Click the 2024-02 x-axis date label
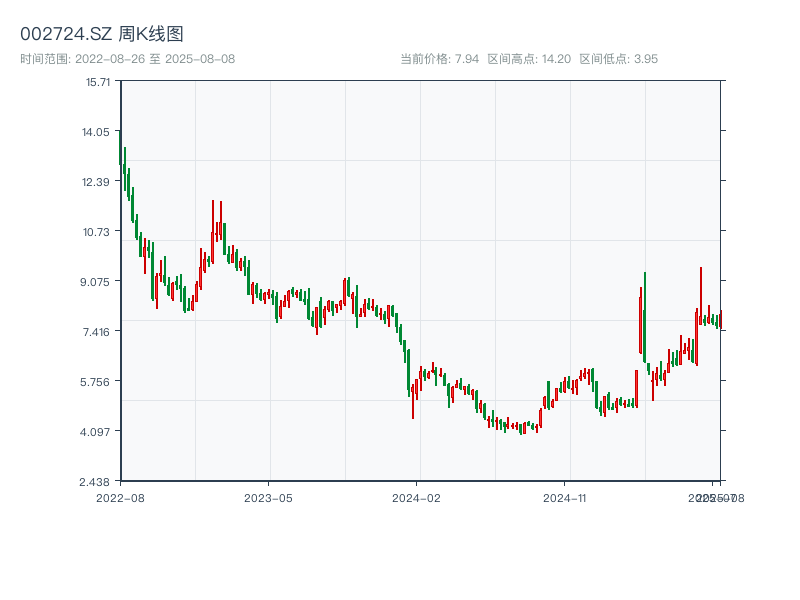Image resolution: width=800 pixels, height=600 pixels. click(417, 497)
